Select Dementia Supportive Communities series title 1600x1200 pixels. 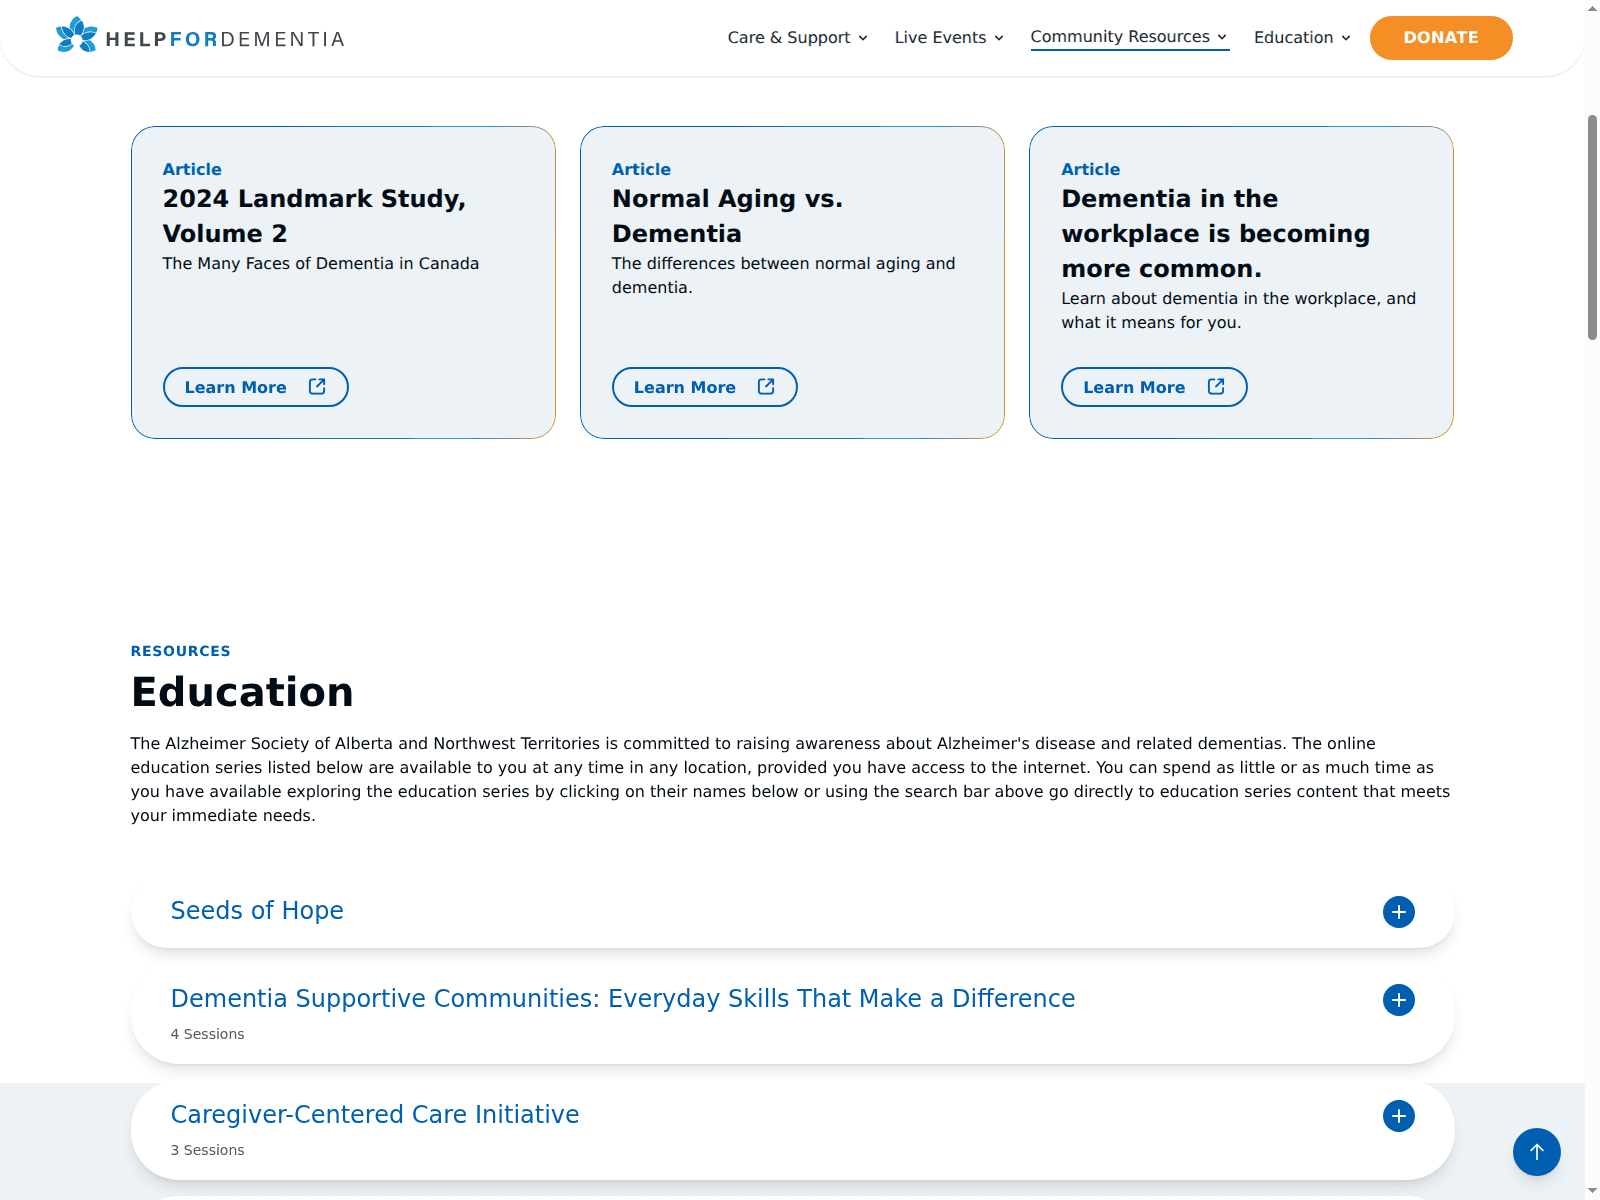[x=623, y=998]
